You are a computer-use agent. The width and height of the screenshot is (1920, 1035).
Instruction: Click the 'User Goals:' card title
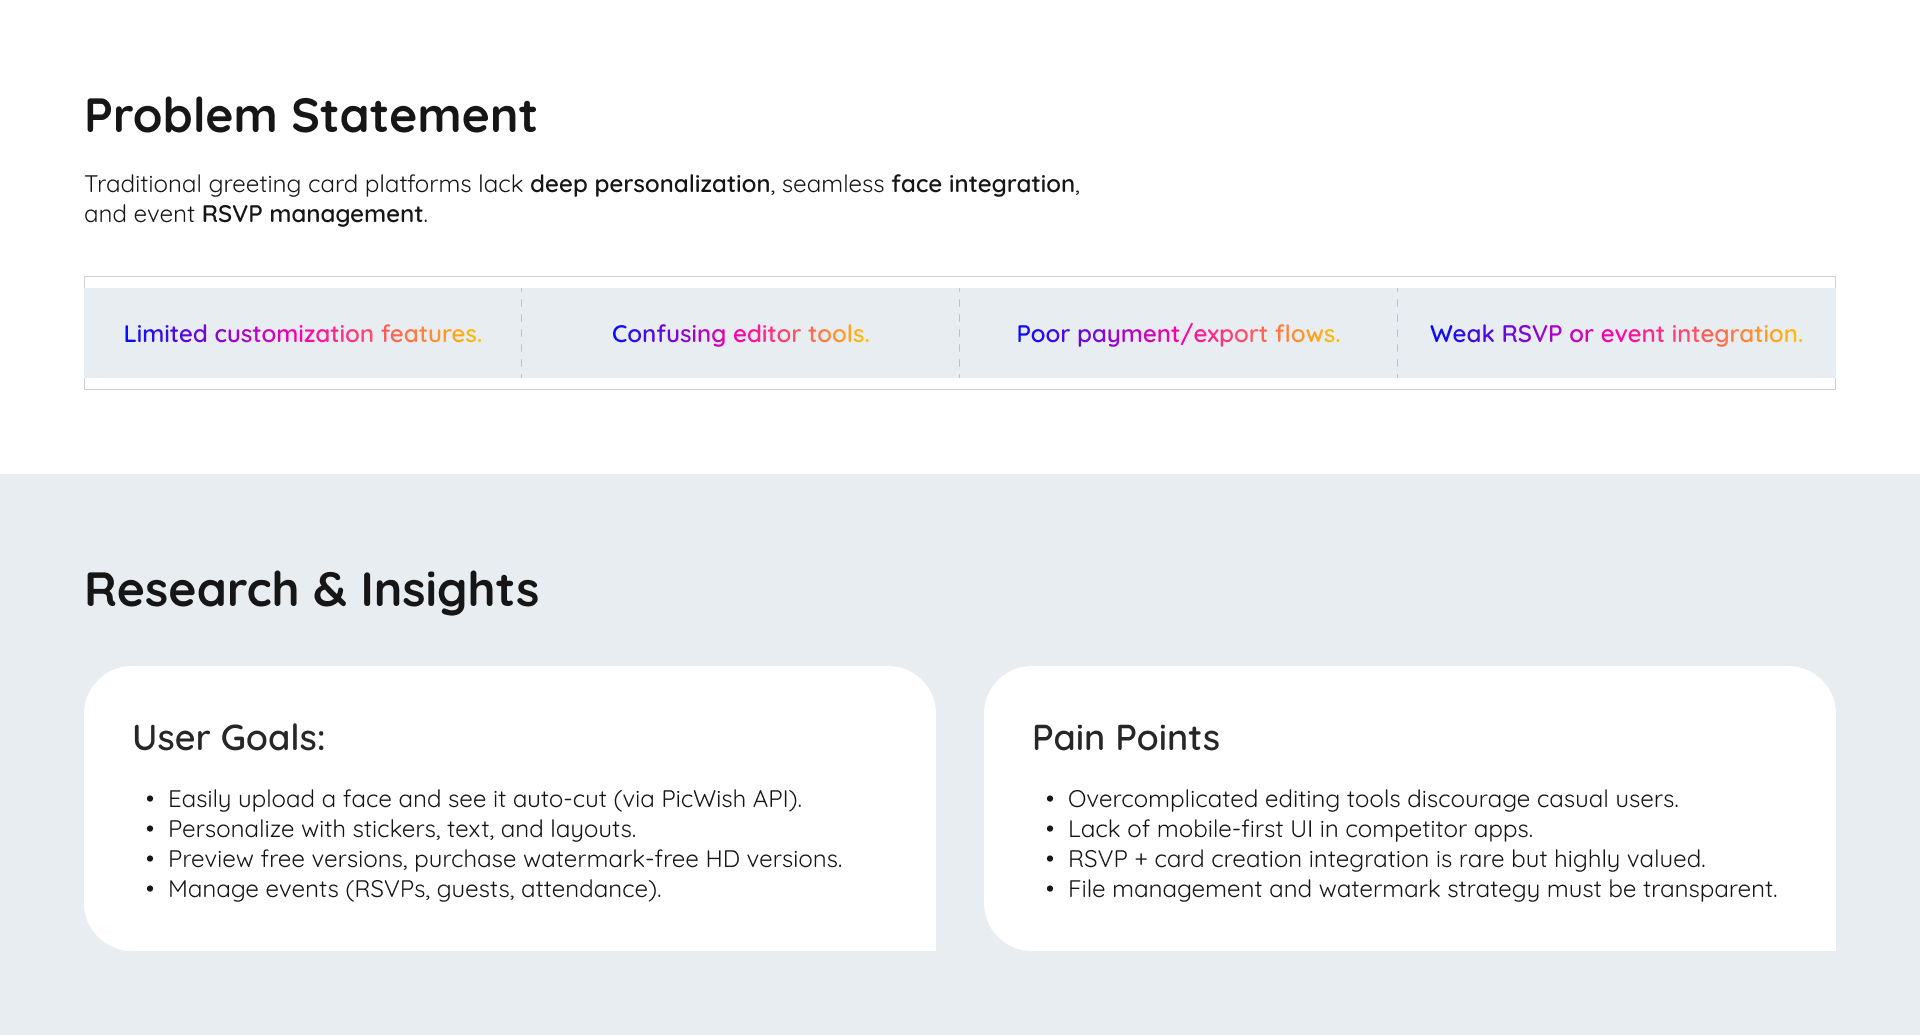[x=229, y=738]
